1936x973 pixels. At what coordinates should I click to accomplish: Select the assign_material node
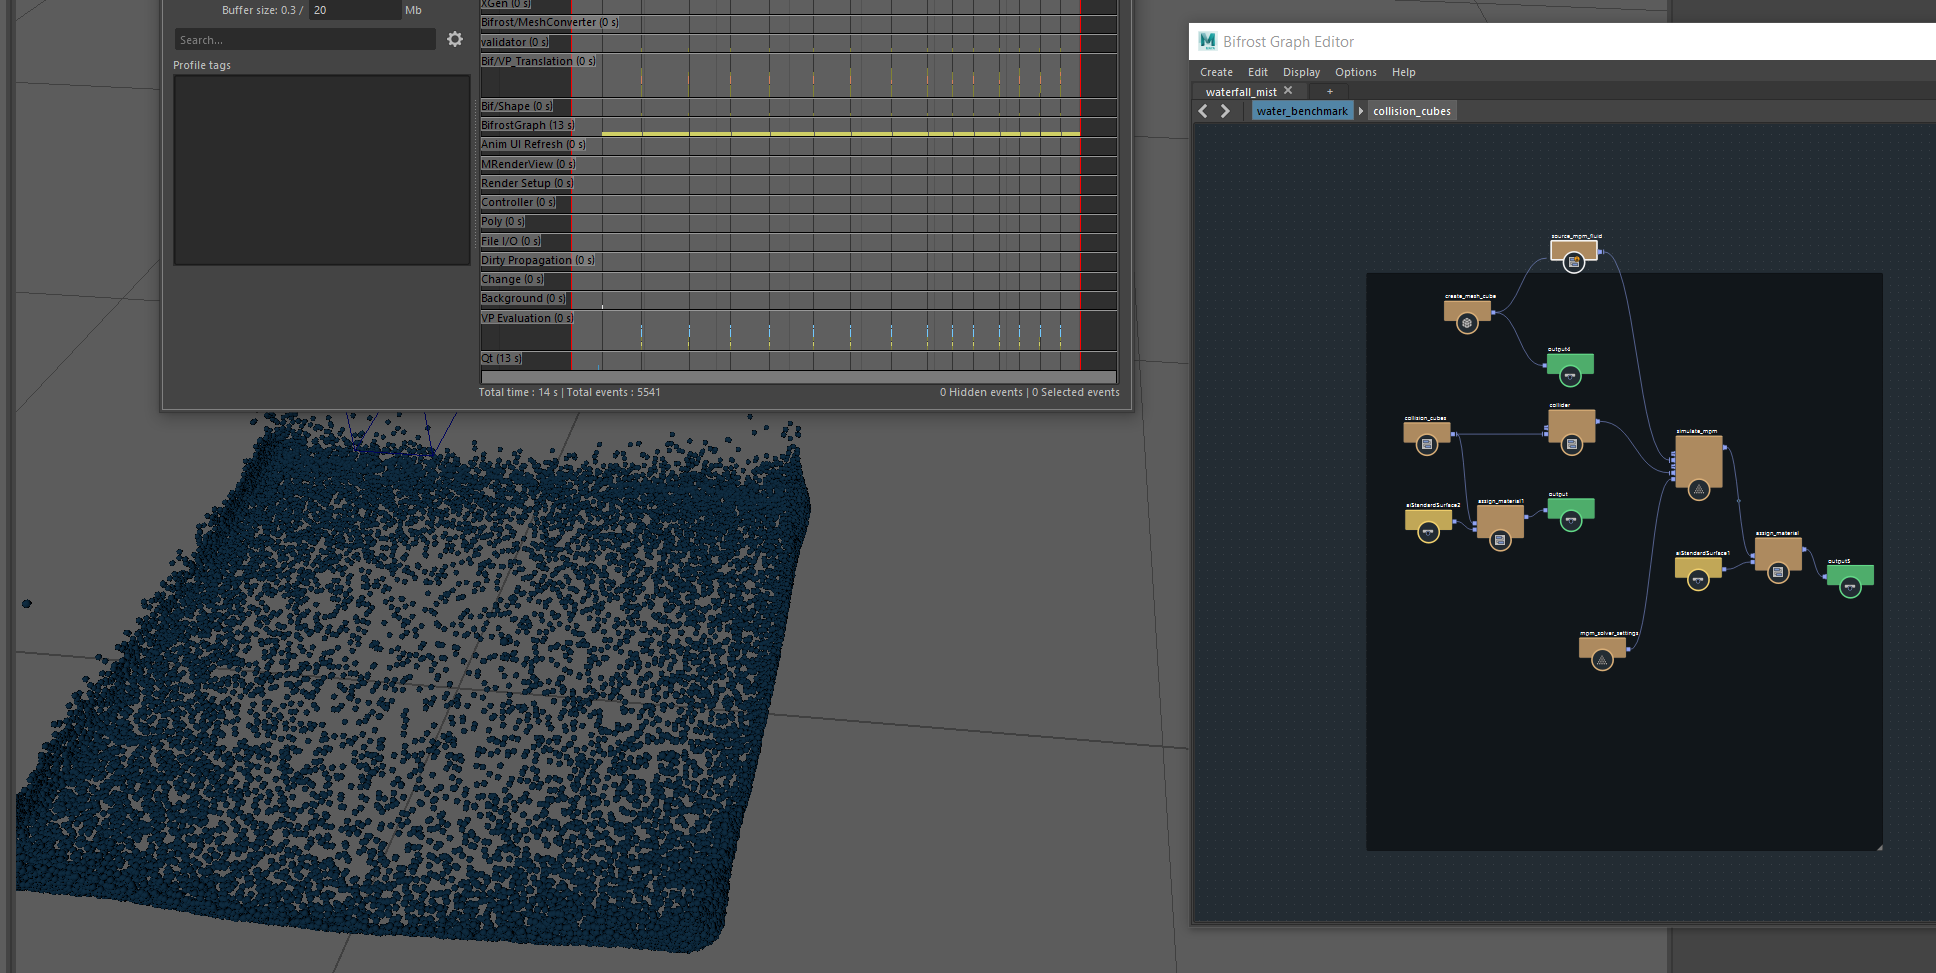pos(1778,555)
